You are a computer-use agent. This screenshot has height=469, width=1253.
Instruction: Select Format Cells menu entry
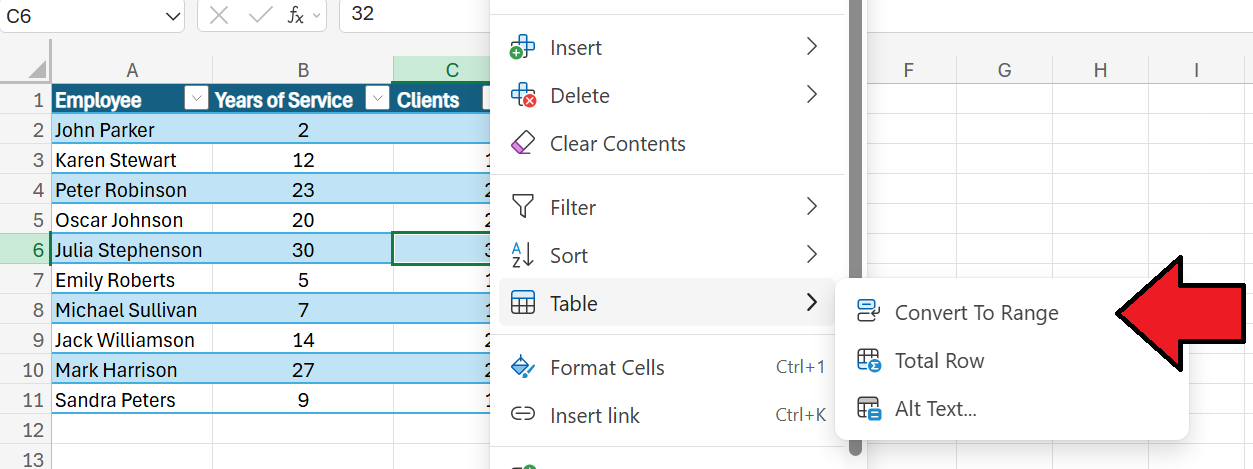coord(666,367)
